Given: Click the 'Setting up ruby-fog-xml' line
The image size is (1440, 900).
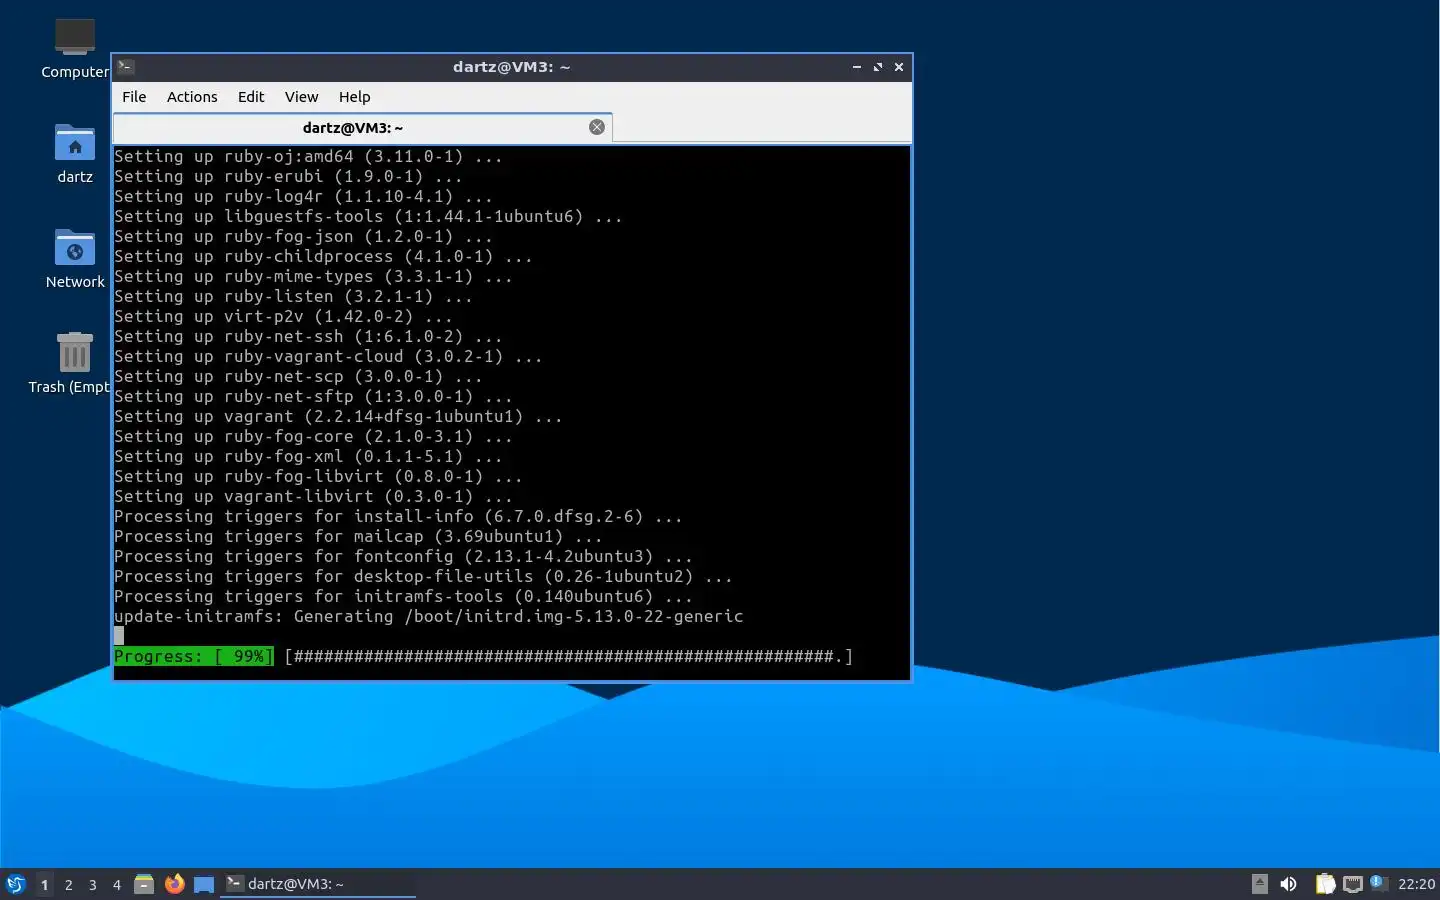Looking at the screenshot, I should coord(308,457).
